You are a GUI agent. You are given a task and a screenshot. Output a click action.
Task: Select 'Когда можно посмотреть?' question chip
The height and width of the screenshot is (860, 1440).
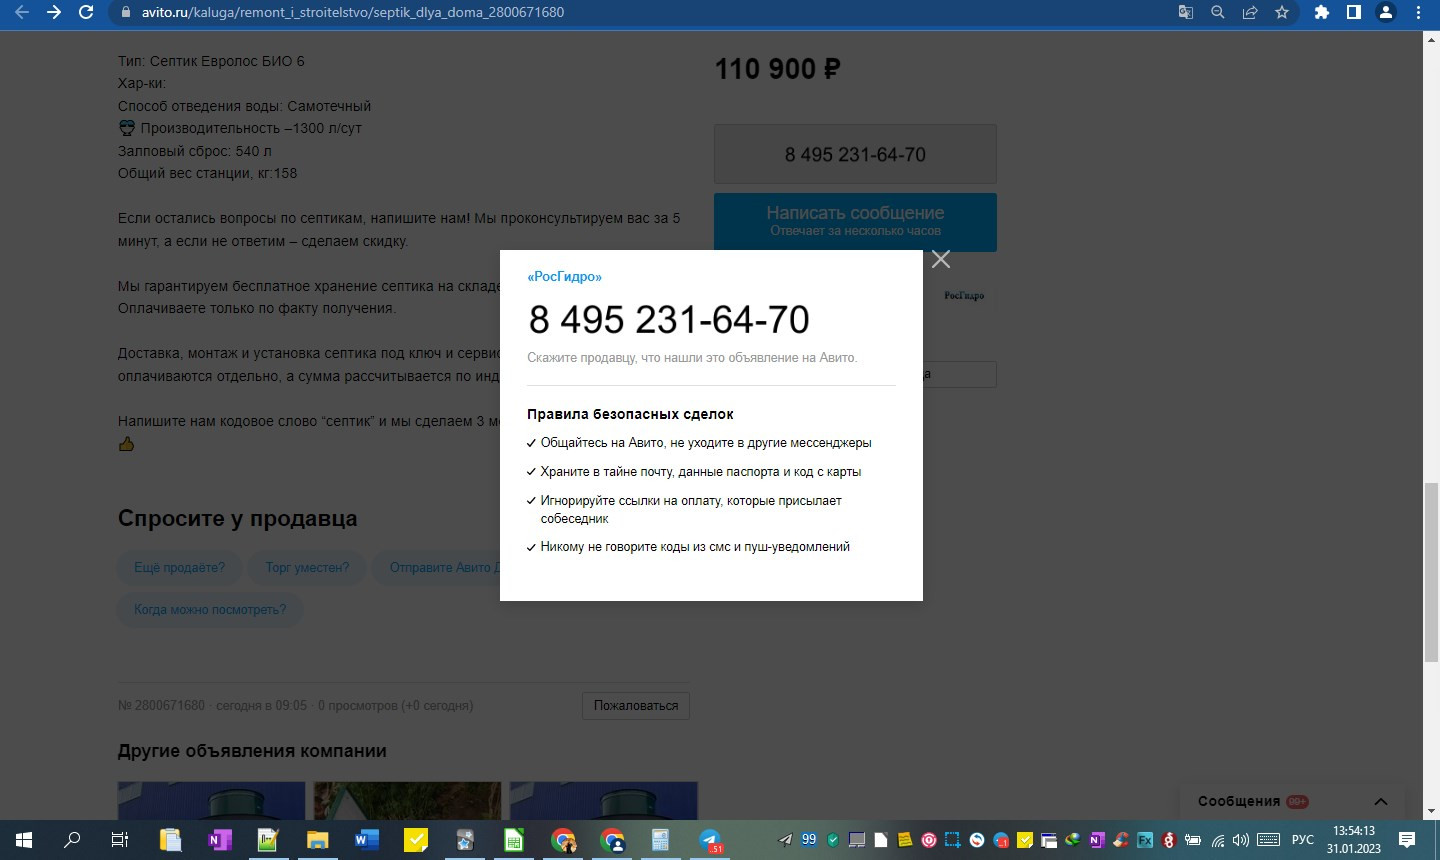(x=210, y=609)
